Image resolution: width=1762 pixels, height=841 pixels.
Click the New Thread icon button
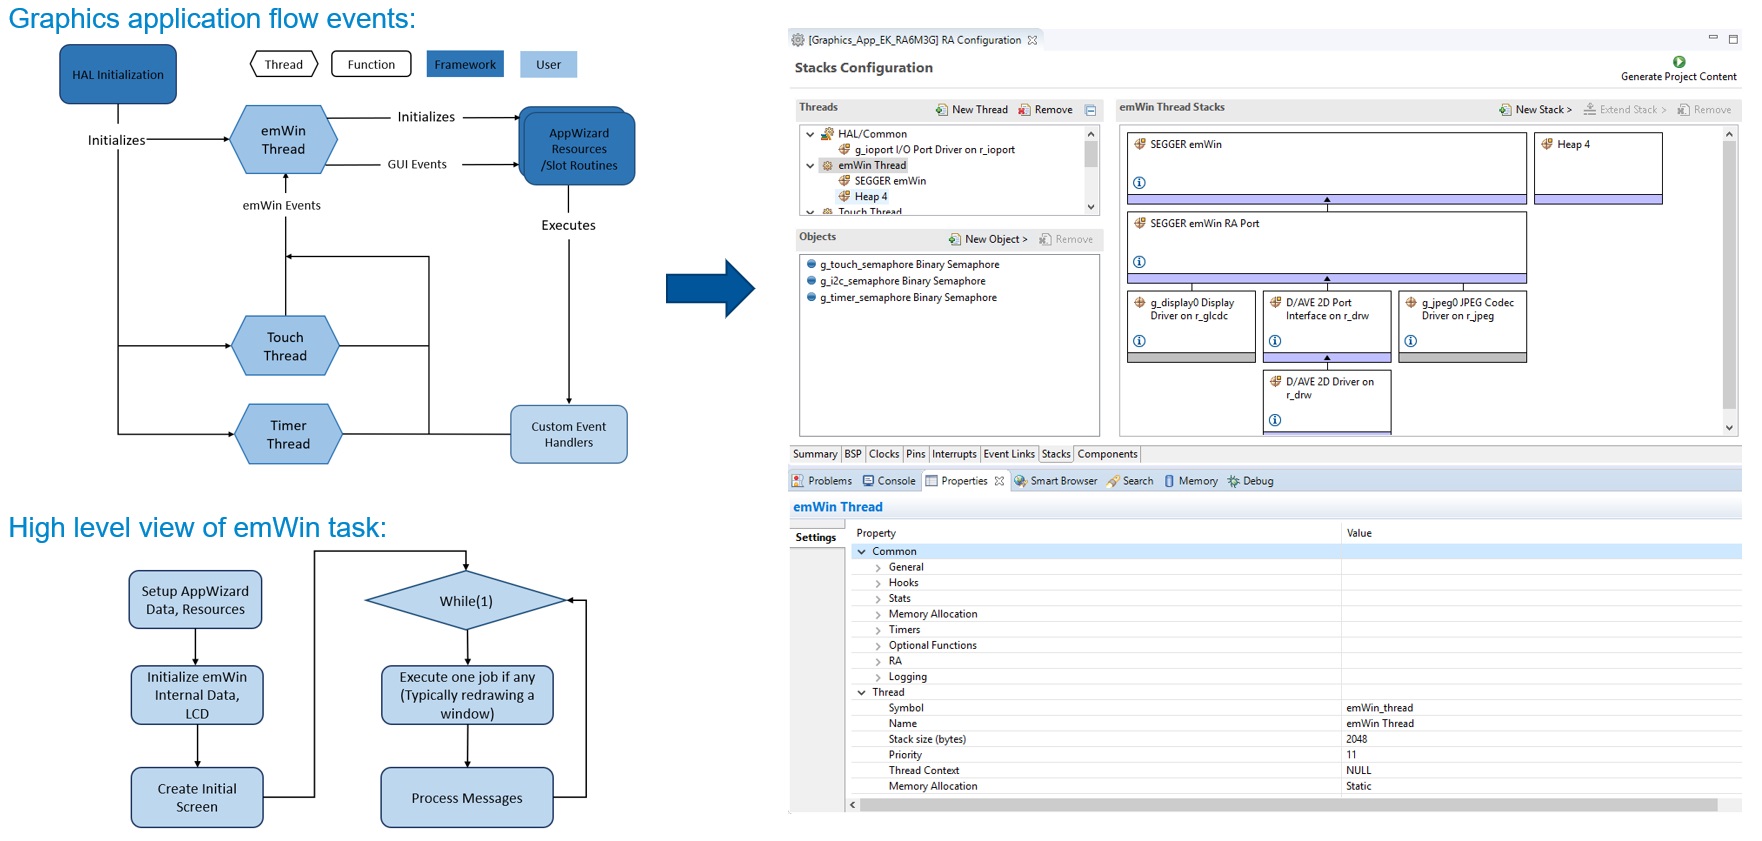click(x=942, y=110)
